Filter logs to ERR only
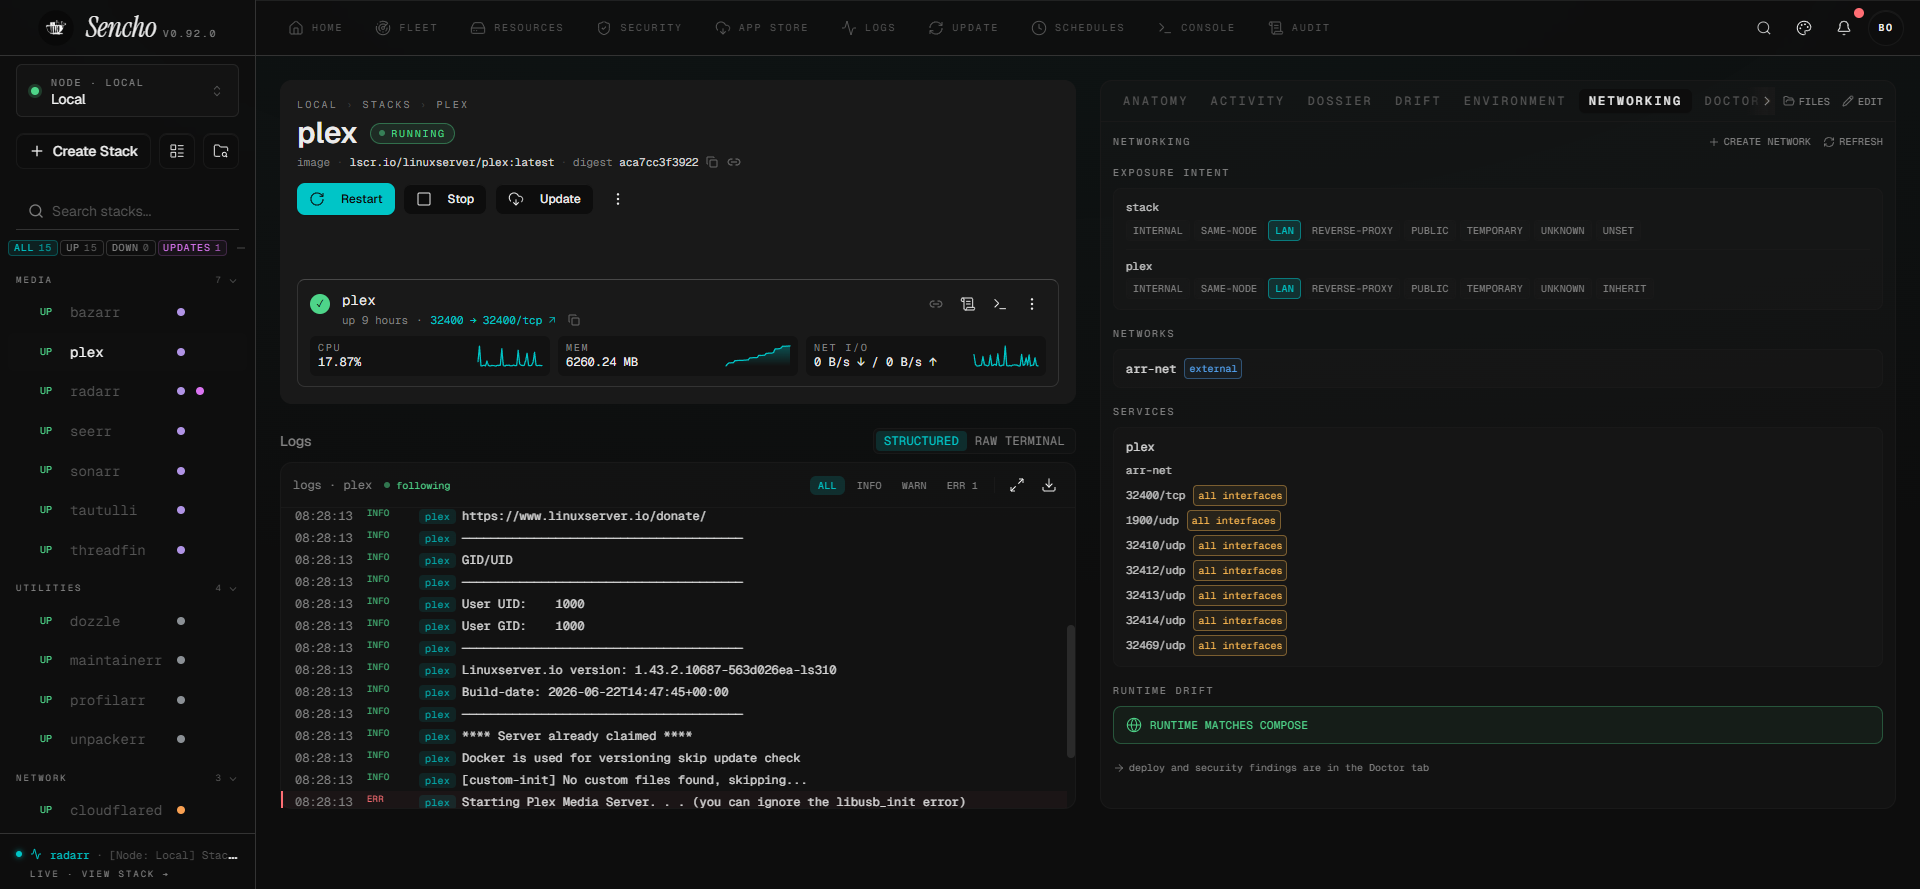Image resolution: width=1920 pixels, height=889 pixels. pyautogui.click(x=962, y=486)
